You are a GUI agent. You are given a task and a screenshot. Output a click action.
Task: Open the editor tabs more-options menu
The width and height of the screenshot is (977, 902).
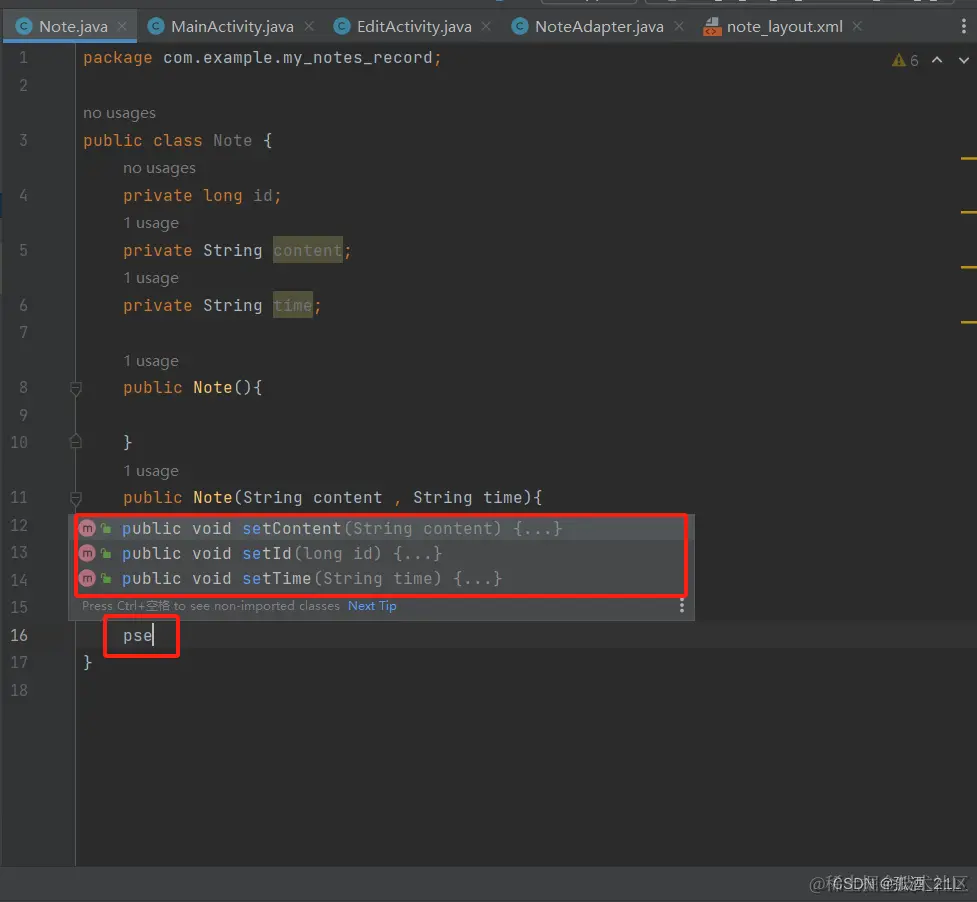(x=963, y=26)
